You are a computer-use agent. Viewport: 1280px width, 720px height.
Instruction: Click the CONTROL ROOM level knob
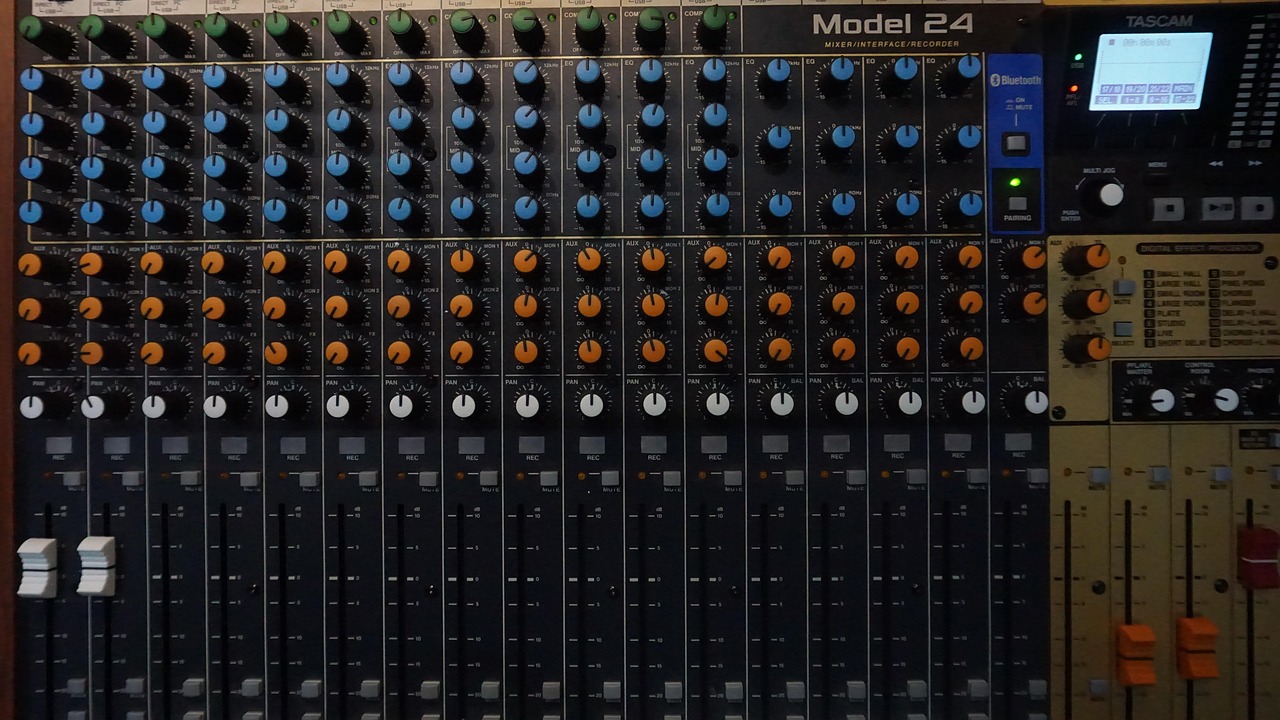point(1226,401)
